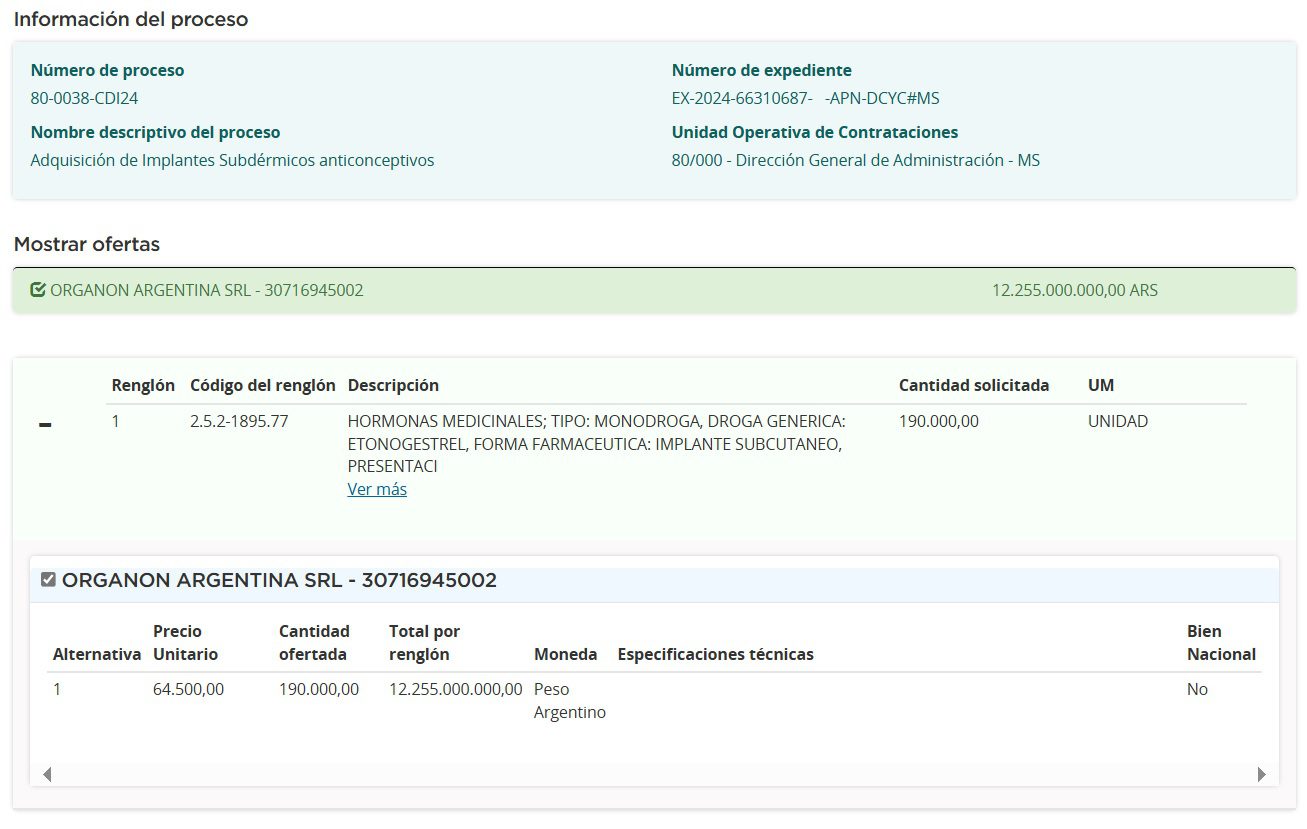The image size is (1307, 829).
Task: Collapse renglón 1 using the minus icon
Action: [x=44, y=425]
